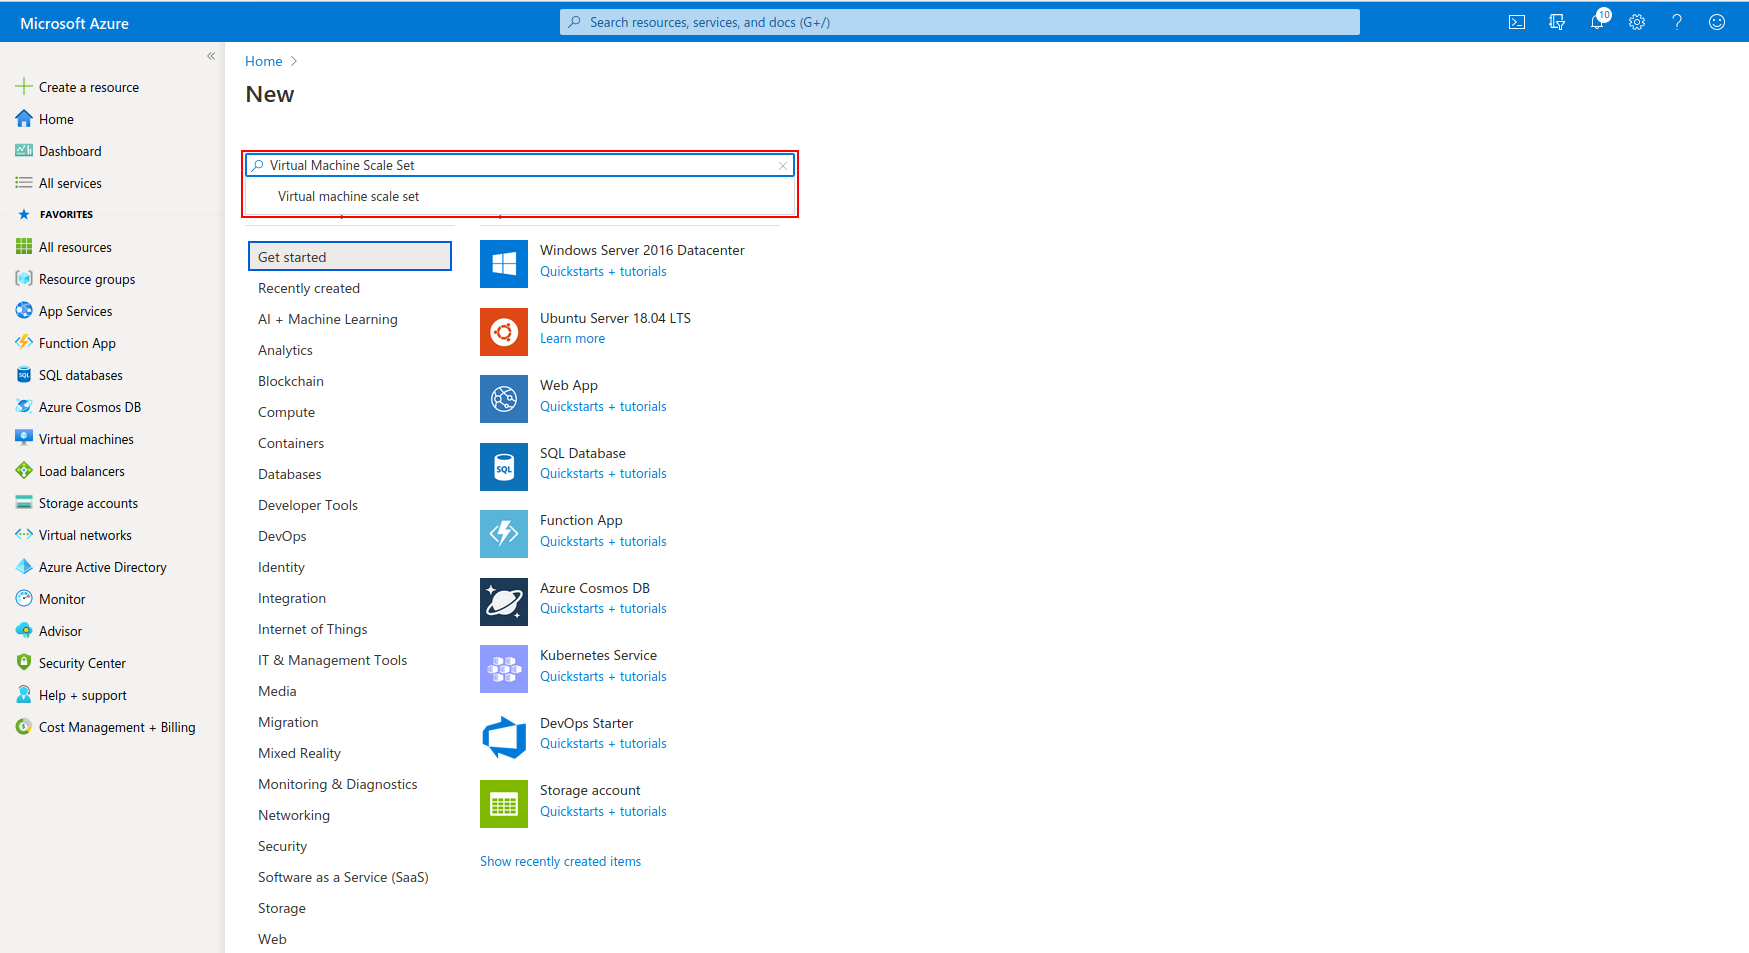
Task: Open Learn more under Ubuntu Server
Action: 572,339
